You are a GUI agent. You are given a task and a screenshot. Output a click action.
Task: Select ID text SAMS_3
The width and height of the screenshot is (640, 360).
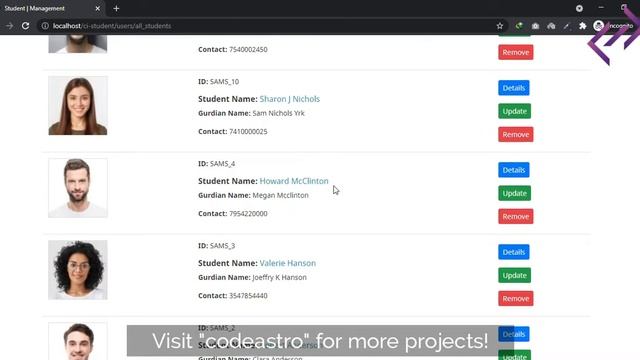[222, 246]
